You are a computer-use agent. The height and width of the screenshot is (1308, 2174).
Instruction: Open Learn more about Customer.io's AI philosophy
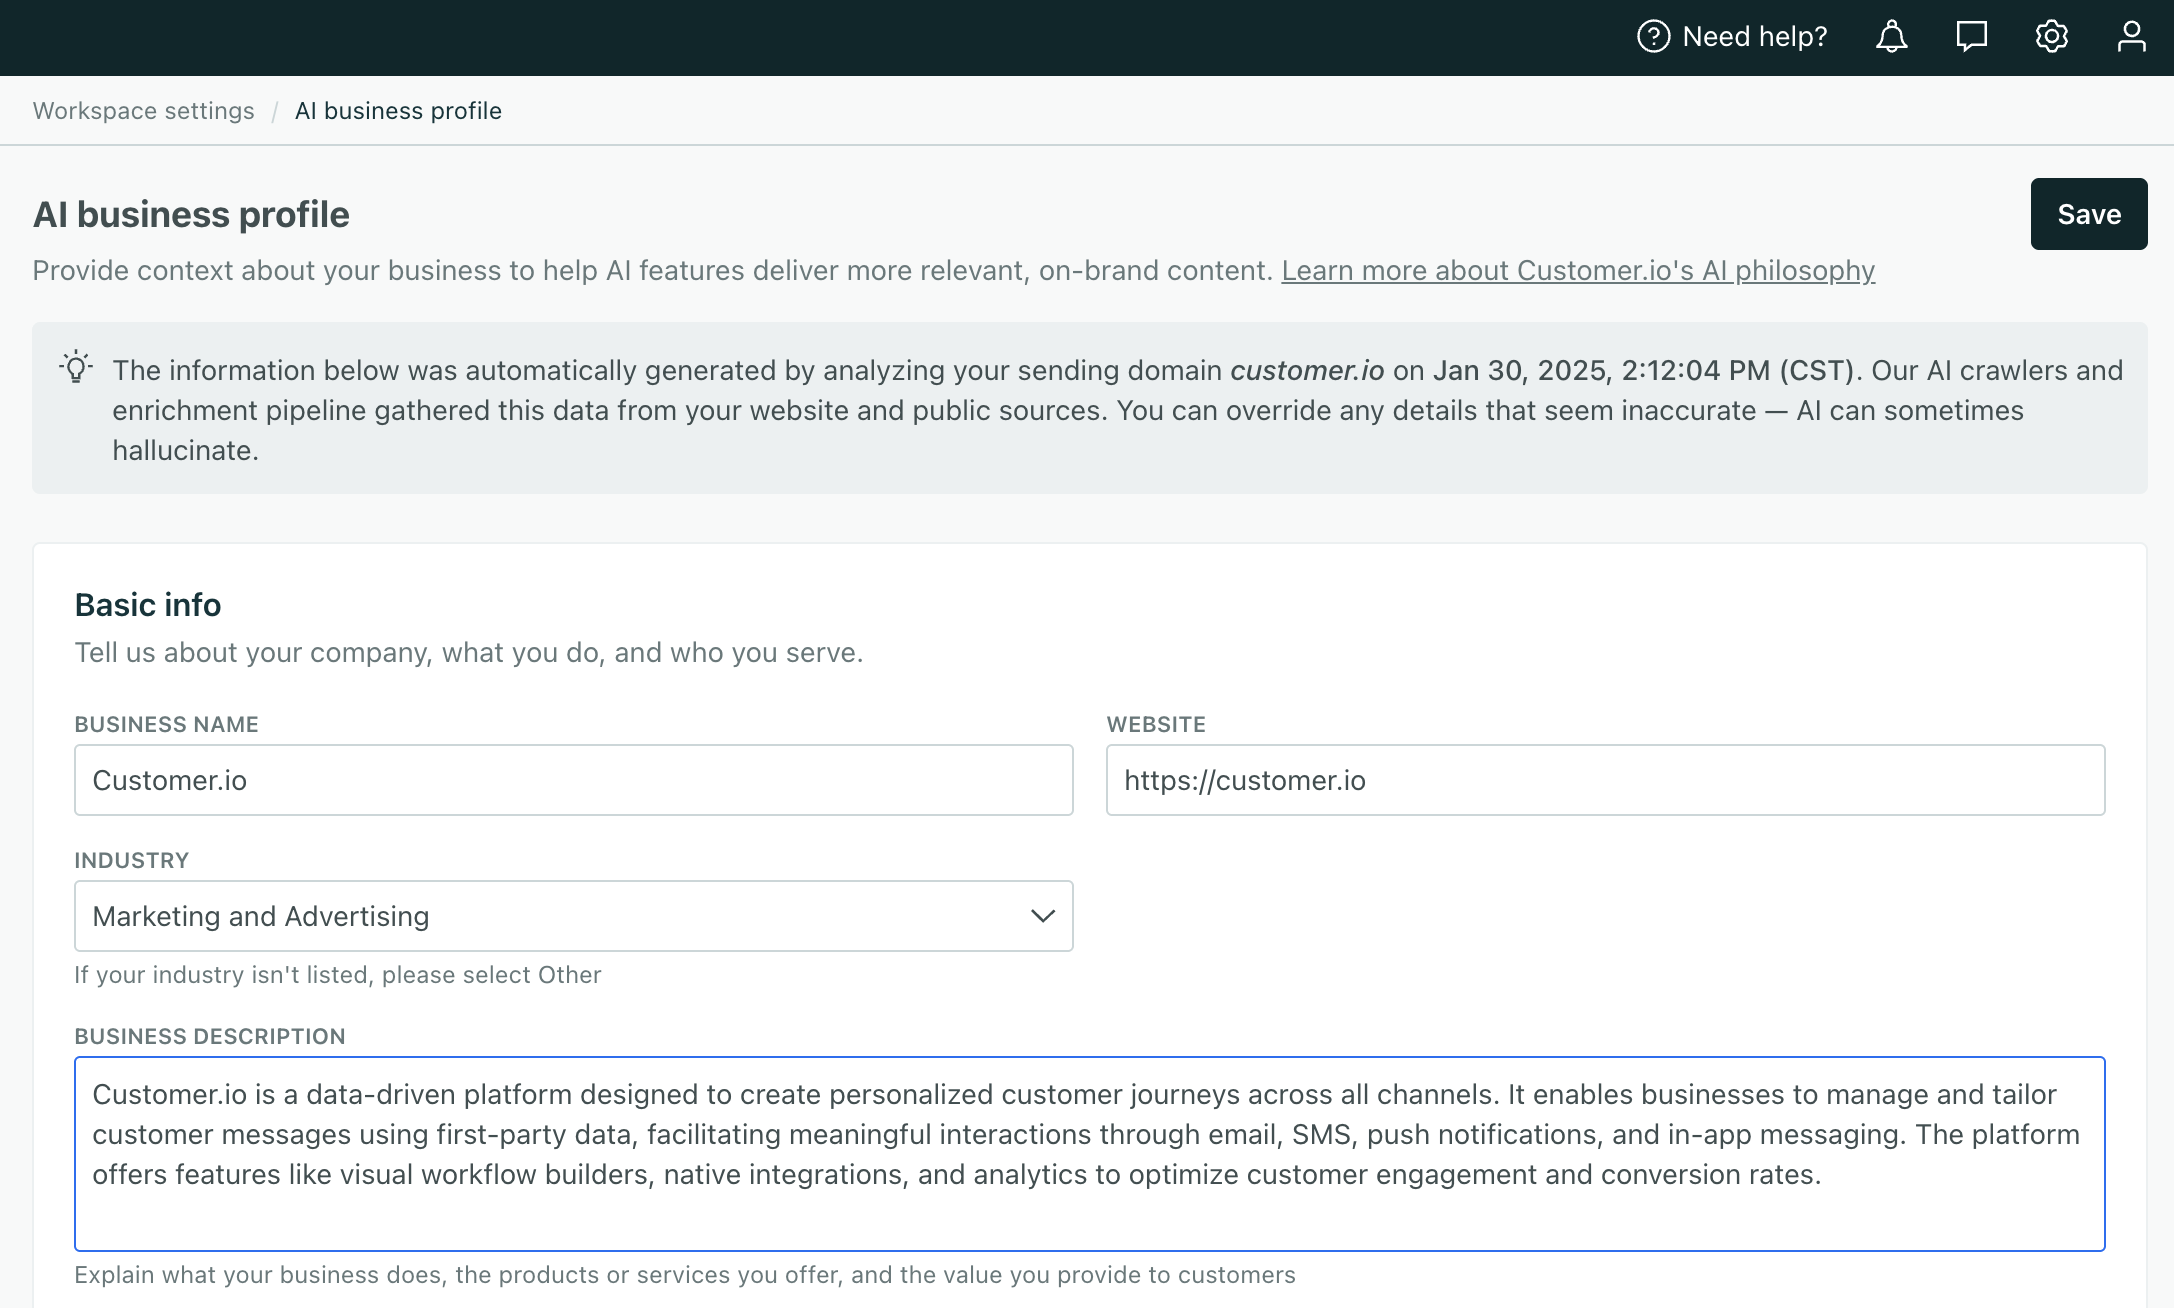click(1577, 271)
